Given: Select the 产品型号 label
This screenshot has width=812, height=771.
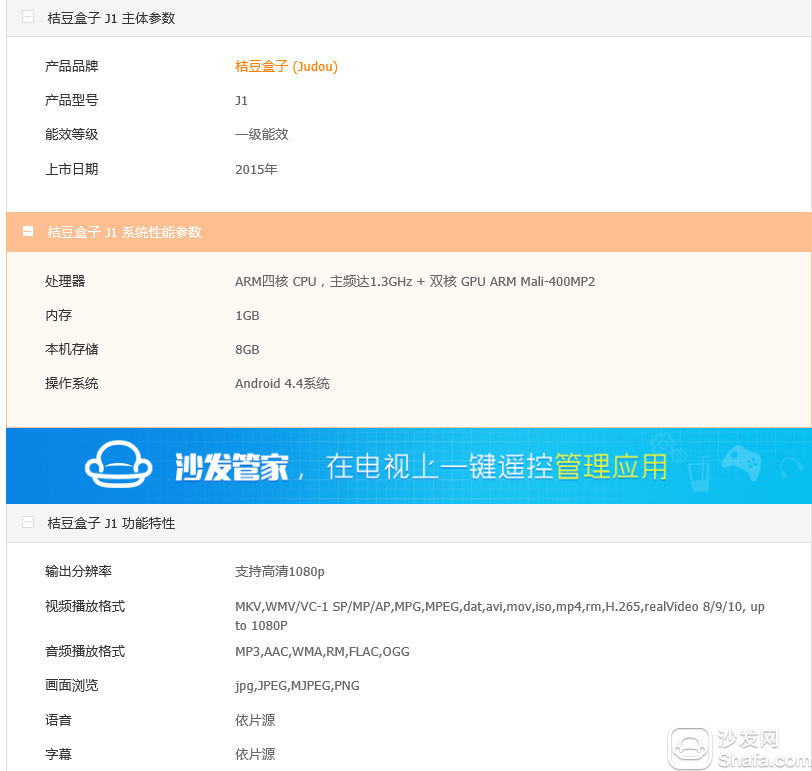Looking at the screenshot, I should pos(71,100).
